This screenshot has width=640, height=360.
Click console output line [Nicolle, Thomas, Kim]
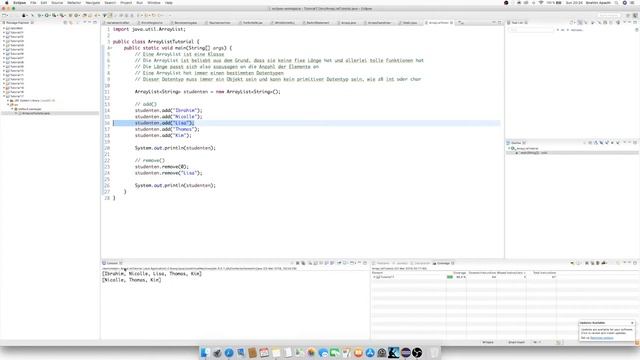pyautogui.click(x=132, y=280)
